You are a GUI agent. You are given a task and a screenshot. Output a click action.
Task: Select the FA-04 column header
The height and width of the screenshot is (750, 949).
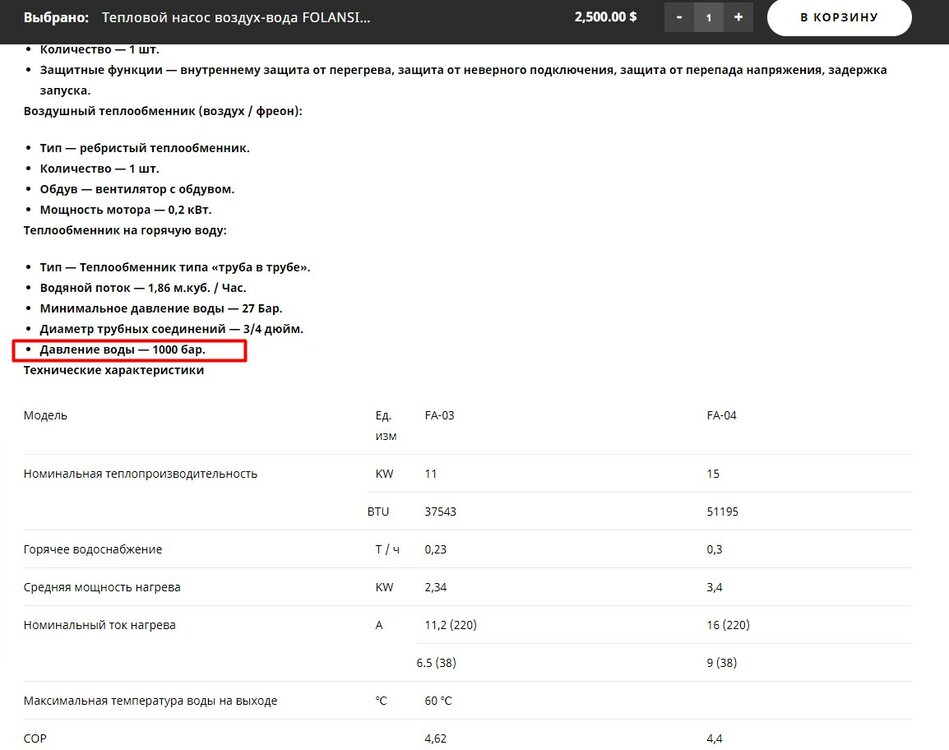click(x=719, y=414)
